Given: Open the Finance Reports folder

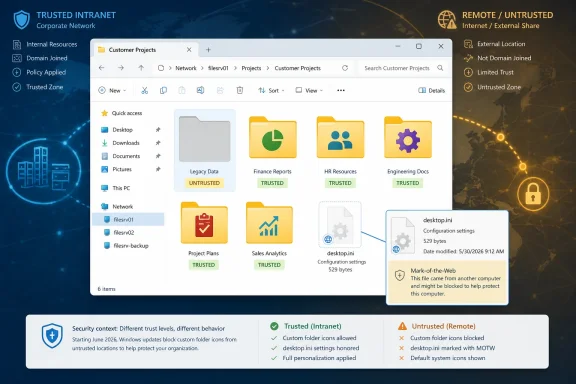Looking at the screenshot, I should (x=273, y=138).
